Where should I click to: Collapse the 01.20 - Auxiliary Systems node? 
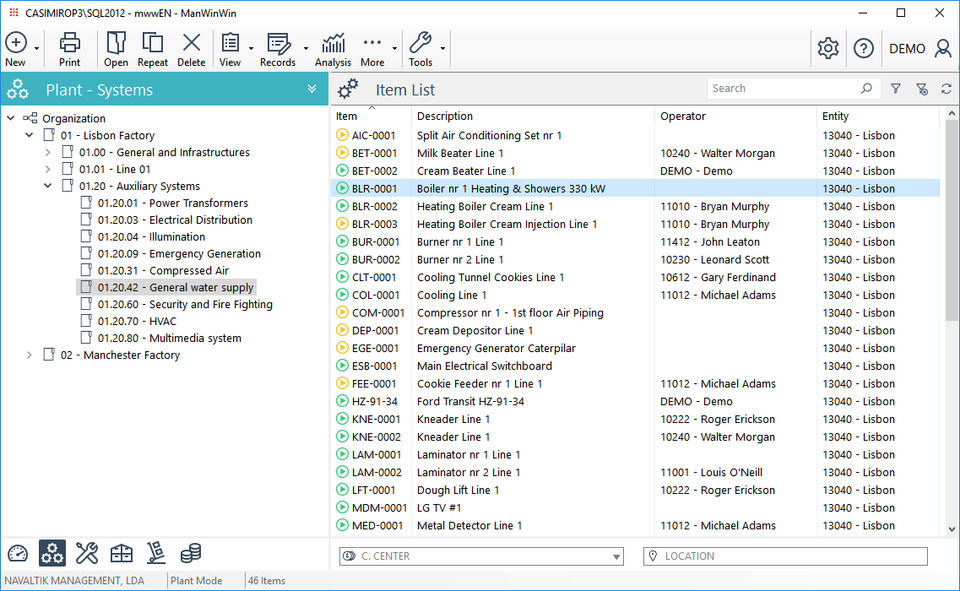[x=47, y=186]
